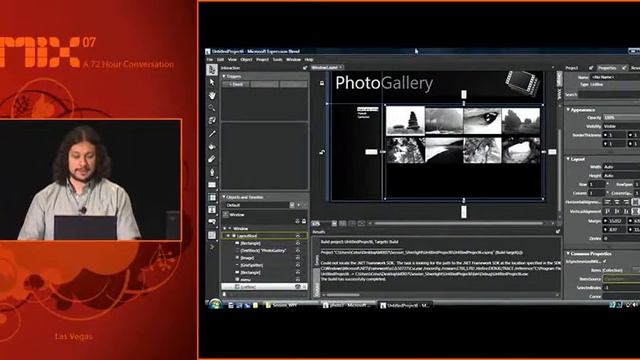This screenshot has height=360, width=640.
Task: Collapse the Common Properties section
Action: pyautogui.click(x=568, y=253)
